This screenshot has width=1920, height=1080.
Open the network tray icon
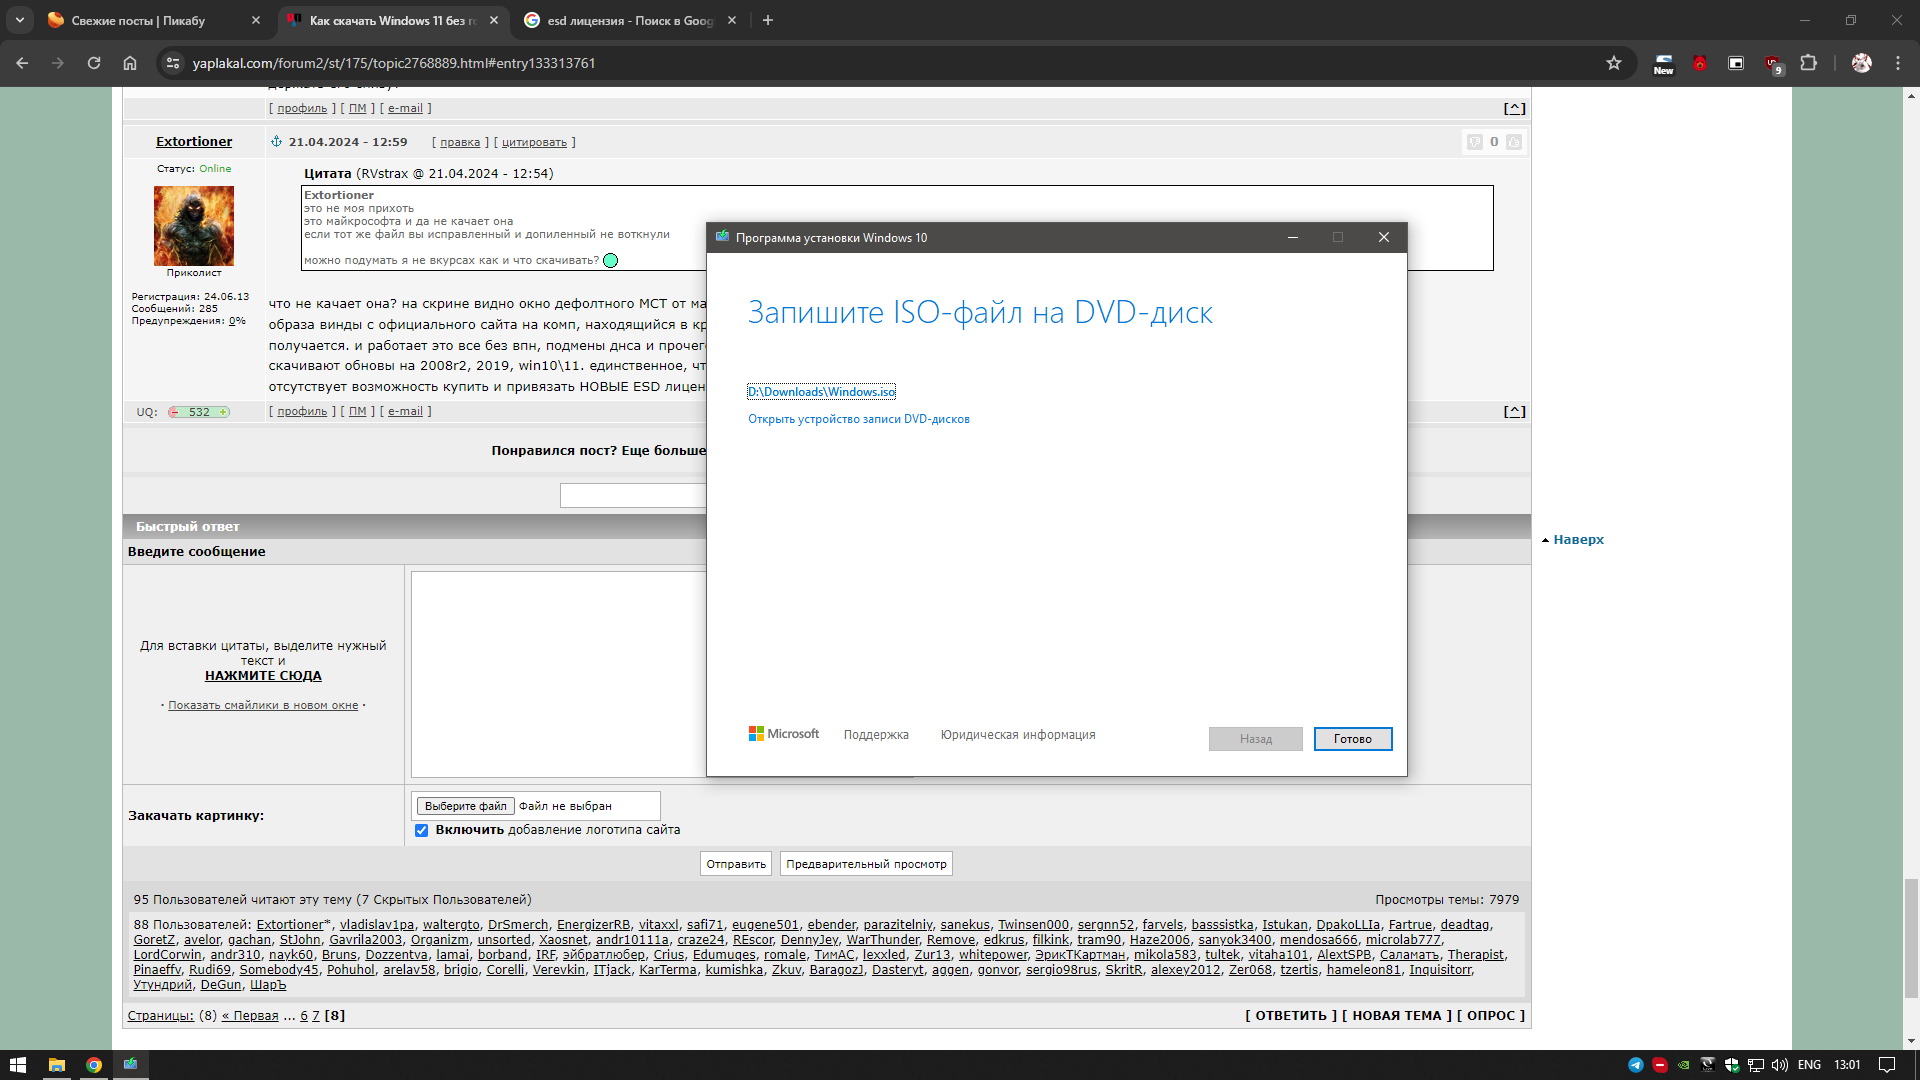click(x=1756, y=1065)
